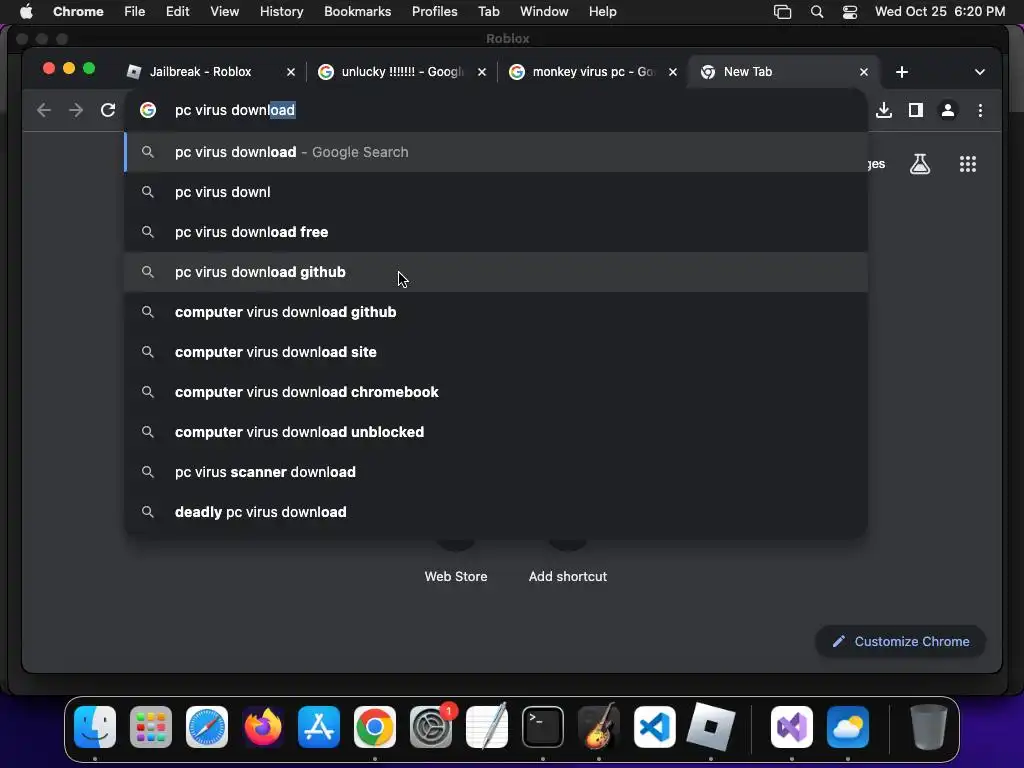Click the address bar with pc virus download
Screen dimensions: 1024x768
496,110
